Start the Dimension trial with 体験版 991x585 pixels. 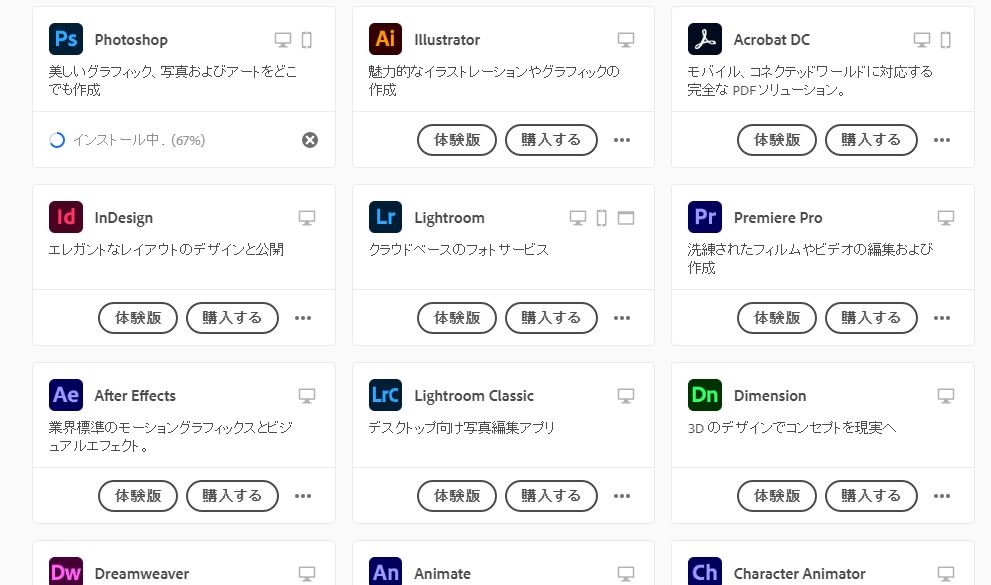(x=777, y=496)
